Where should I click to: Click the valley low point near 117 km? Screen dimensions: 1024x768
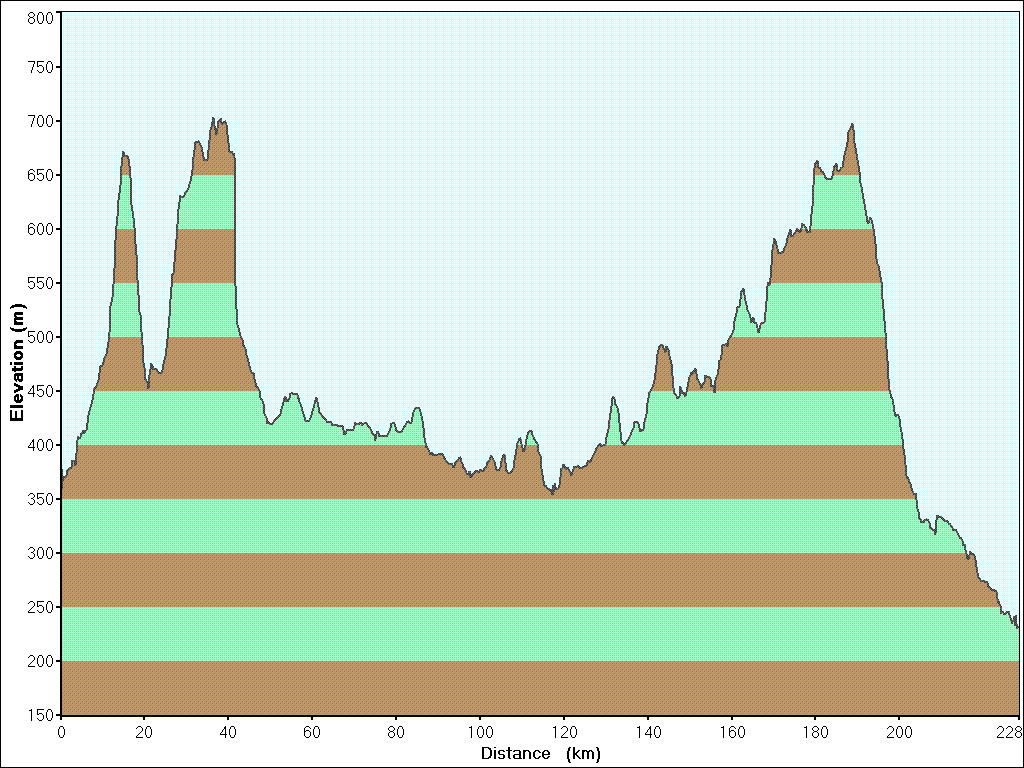point(552,494)
